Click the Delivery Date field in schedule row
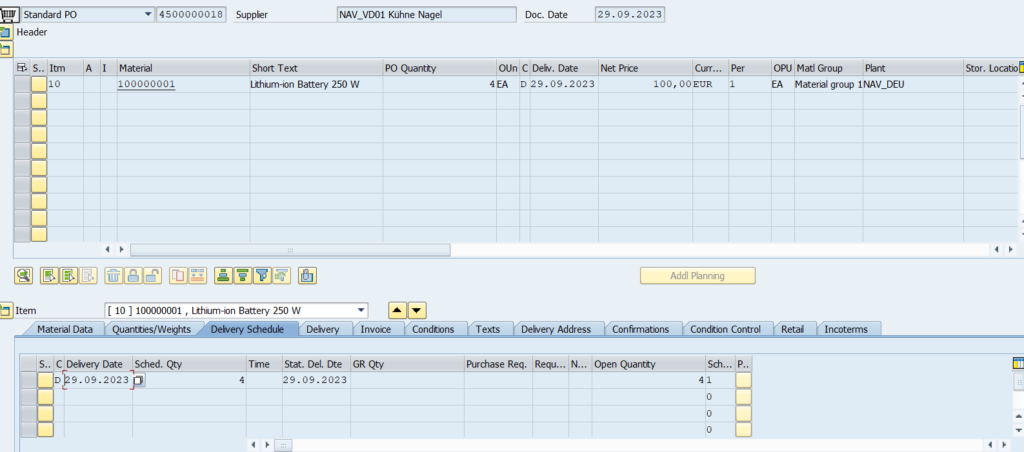 pos(97,380)
